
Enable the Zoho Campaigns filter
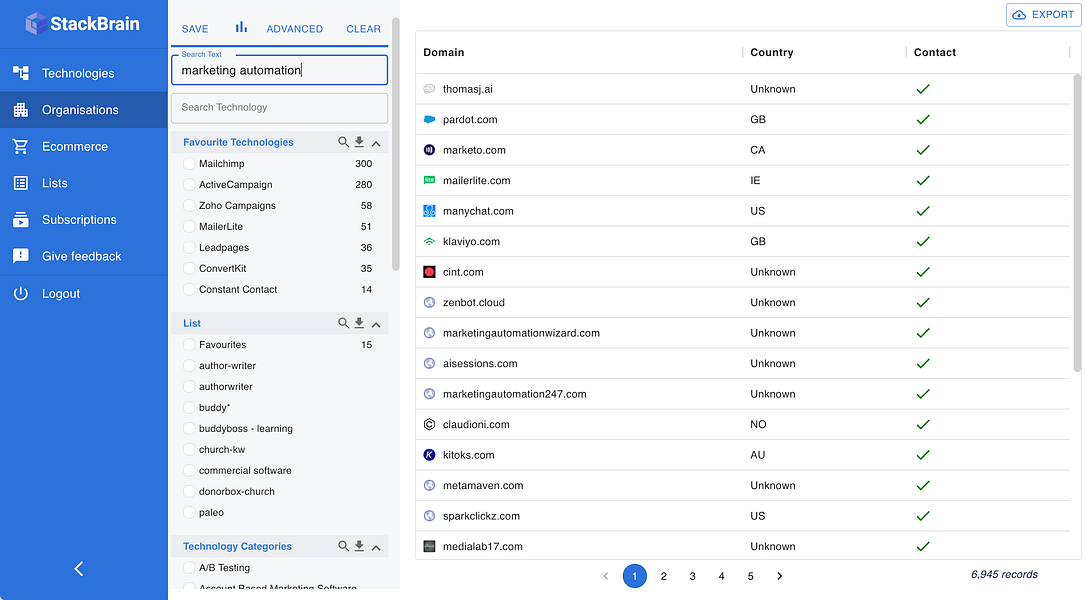coord(188,205)
